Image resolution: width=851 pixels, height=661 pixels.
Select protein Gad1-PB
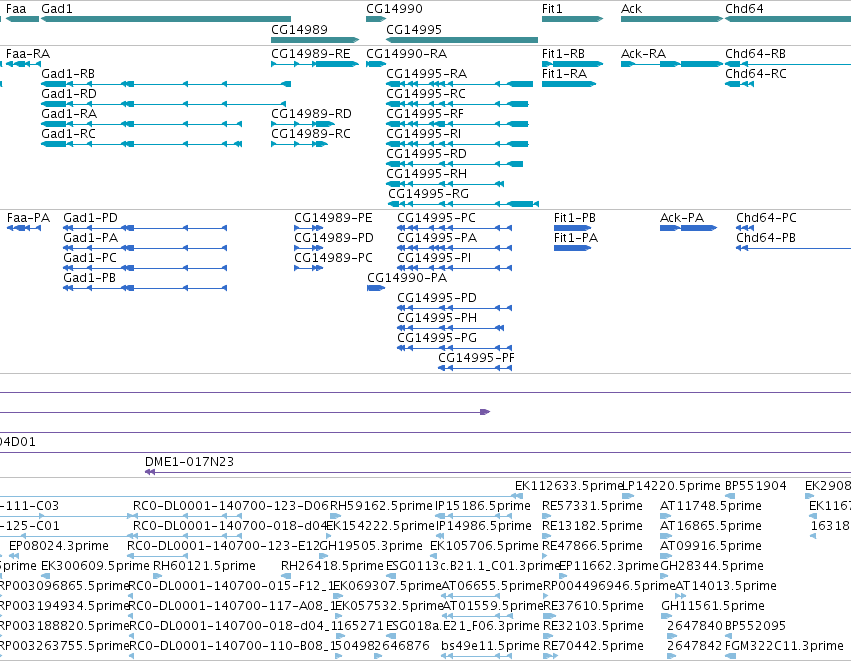[x=145, y=288]
